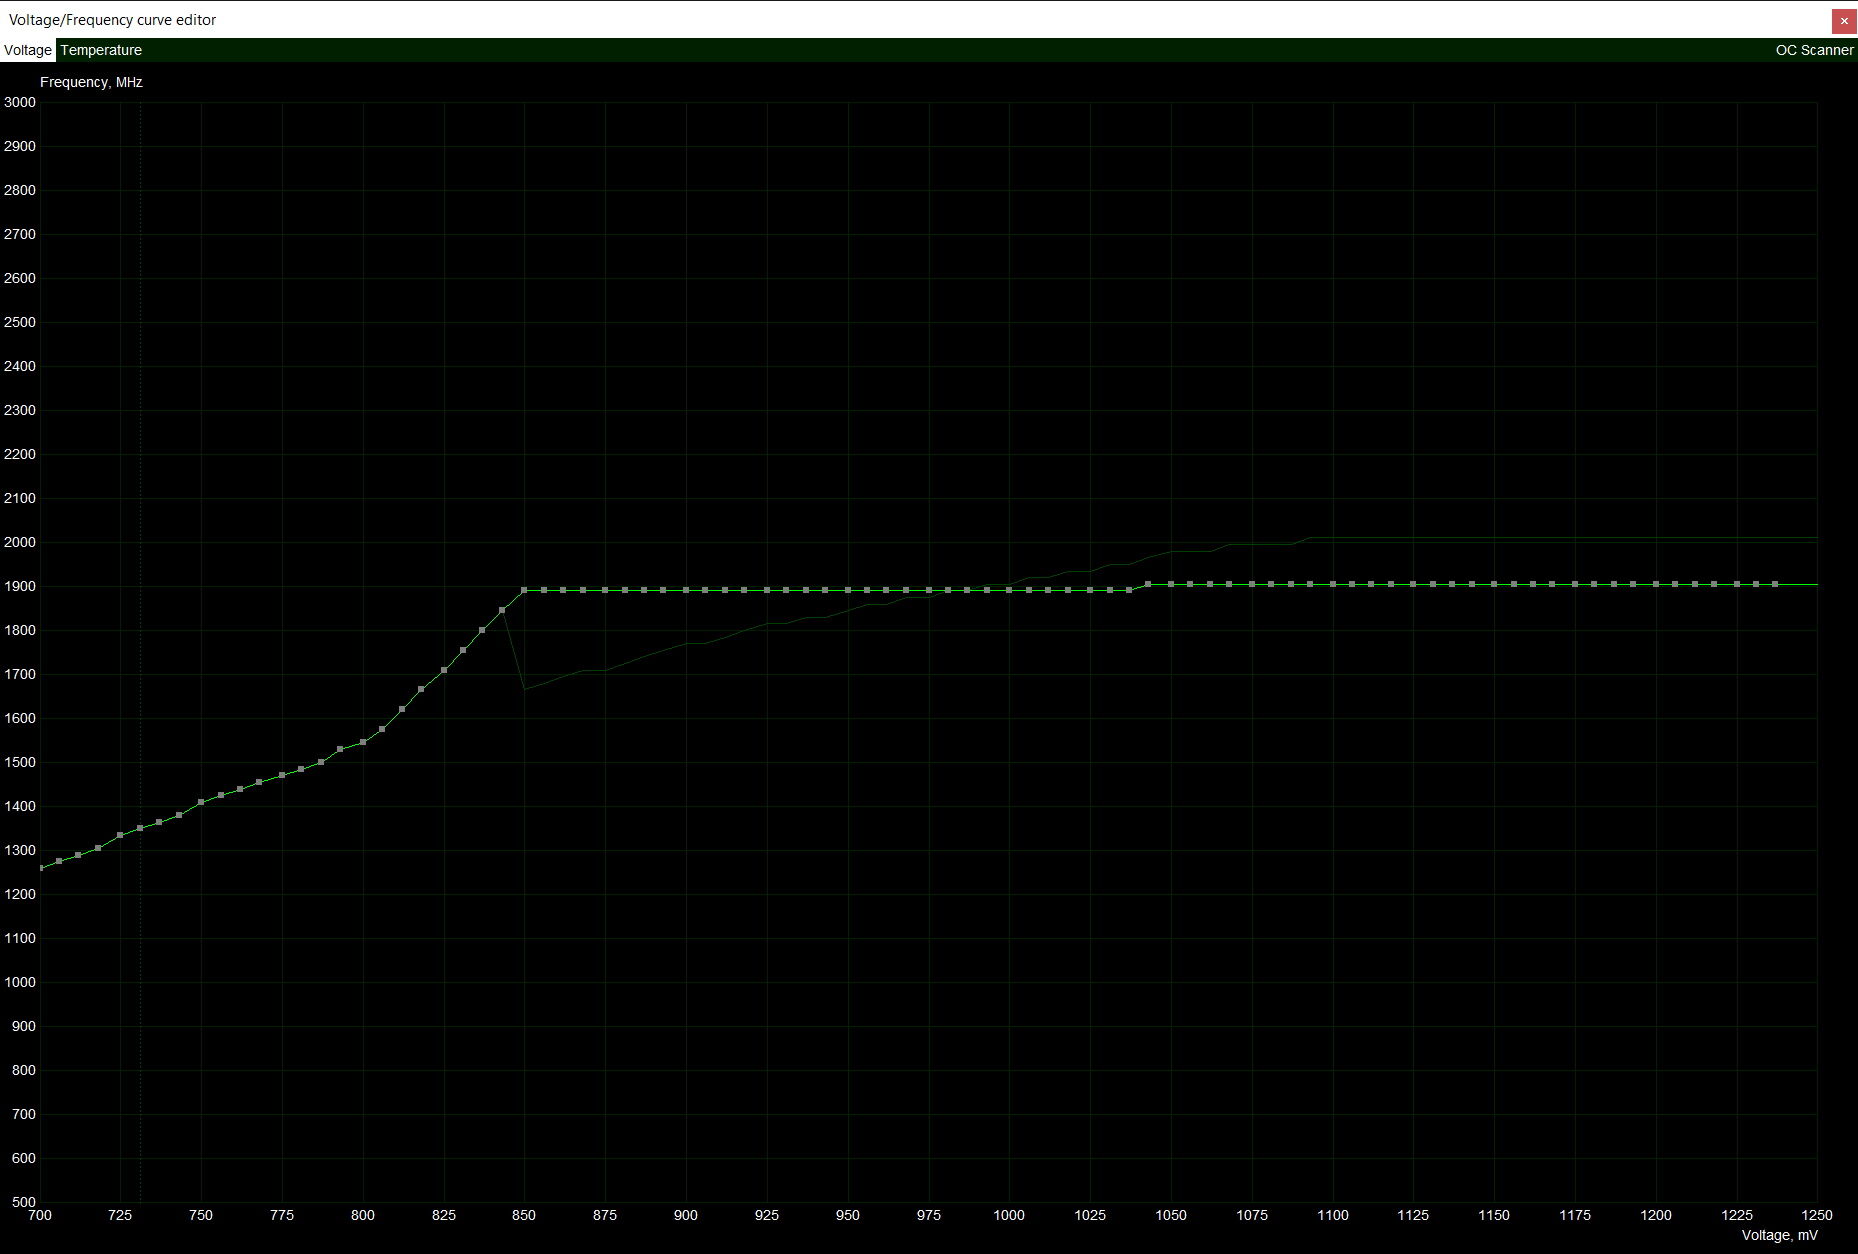The image size is (1858, 1254).
Task: Select the curve point at 1050 mV
Action: [1171, 584]
